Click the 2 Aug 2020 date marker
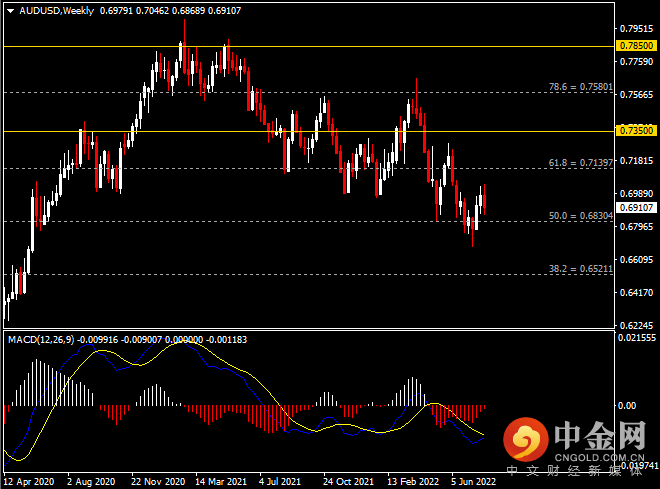The height and width of the screenshot is (489, 660). click(91, 481)
